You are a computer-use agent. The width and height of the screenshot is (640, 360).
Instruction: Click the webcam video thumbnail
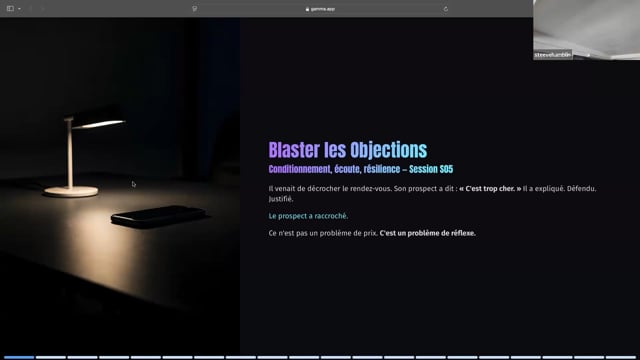coord(587,30)
